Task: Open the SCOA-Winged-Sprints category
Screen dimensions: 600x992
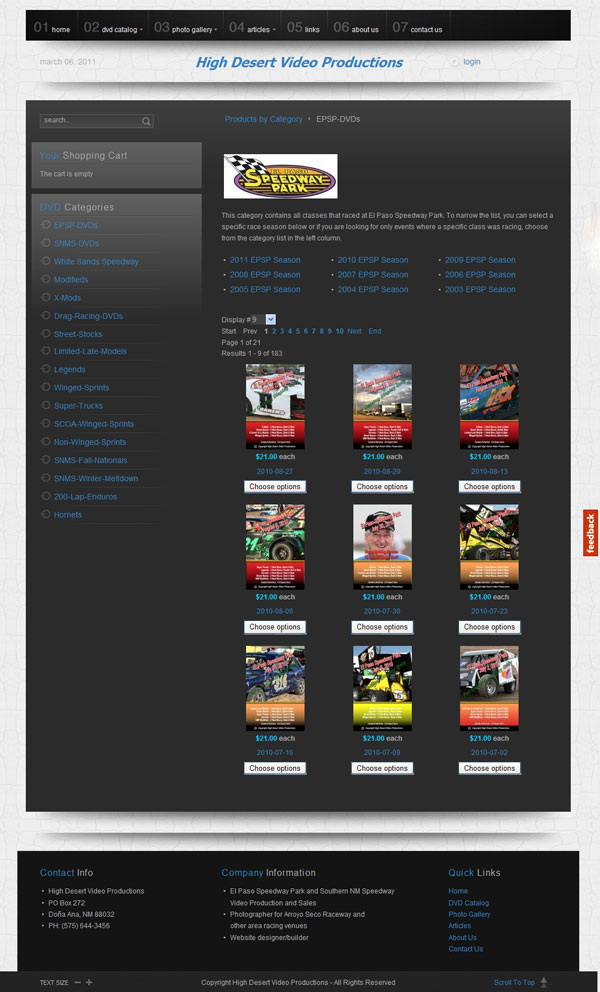Action: (x=94, y=424)
